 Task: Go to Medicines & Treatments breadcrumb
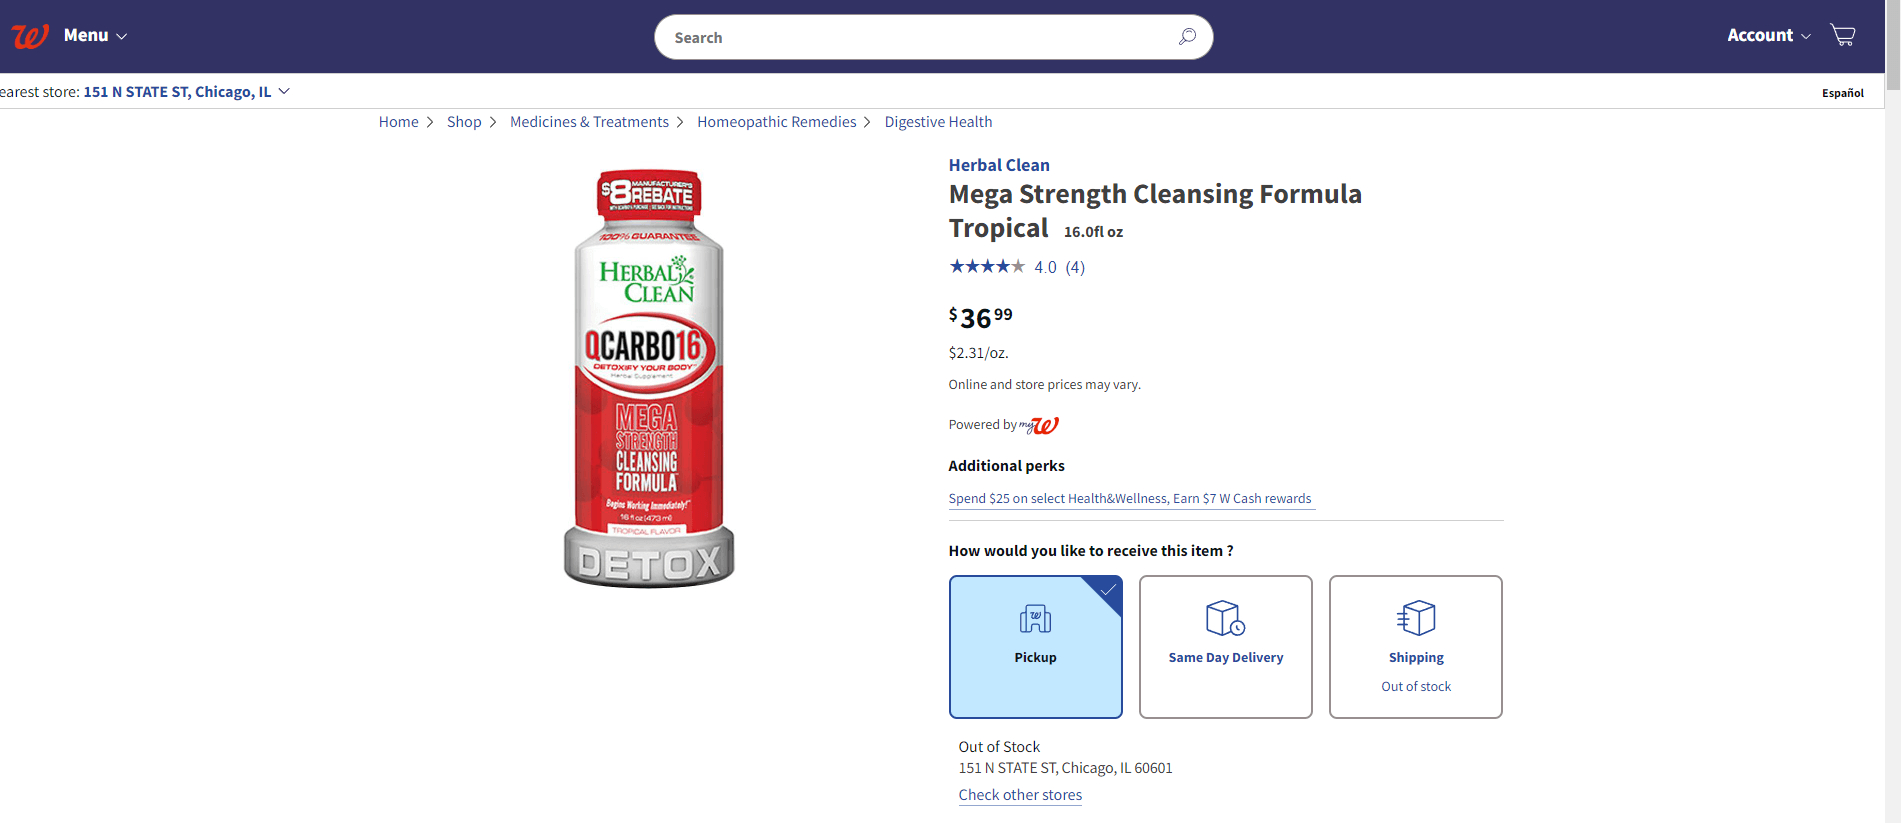[x=589, y=122]
